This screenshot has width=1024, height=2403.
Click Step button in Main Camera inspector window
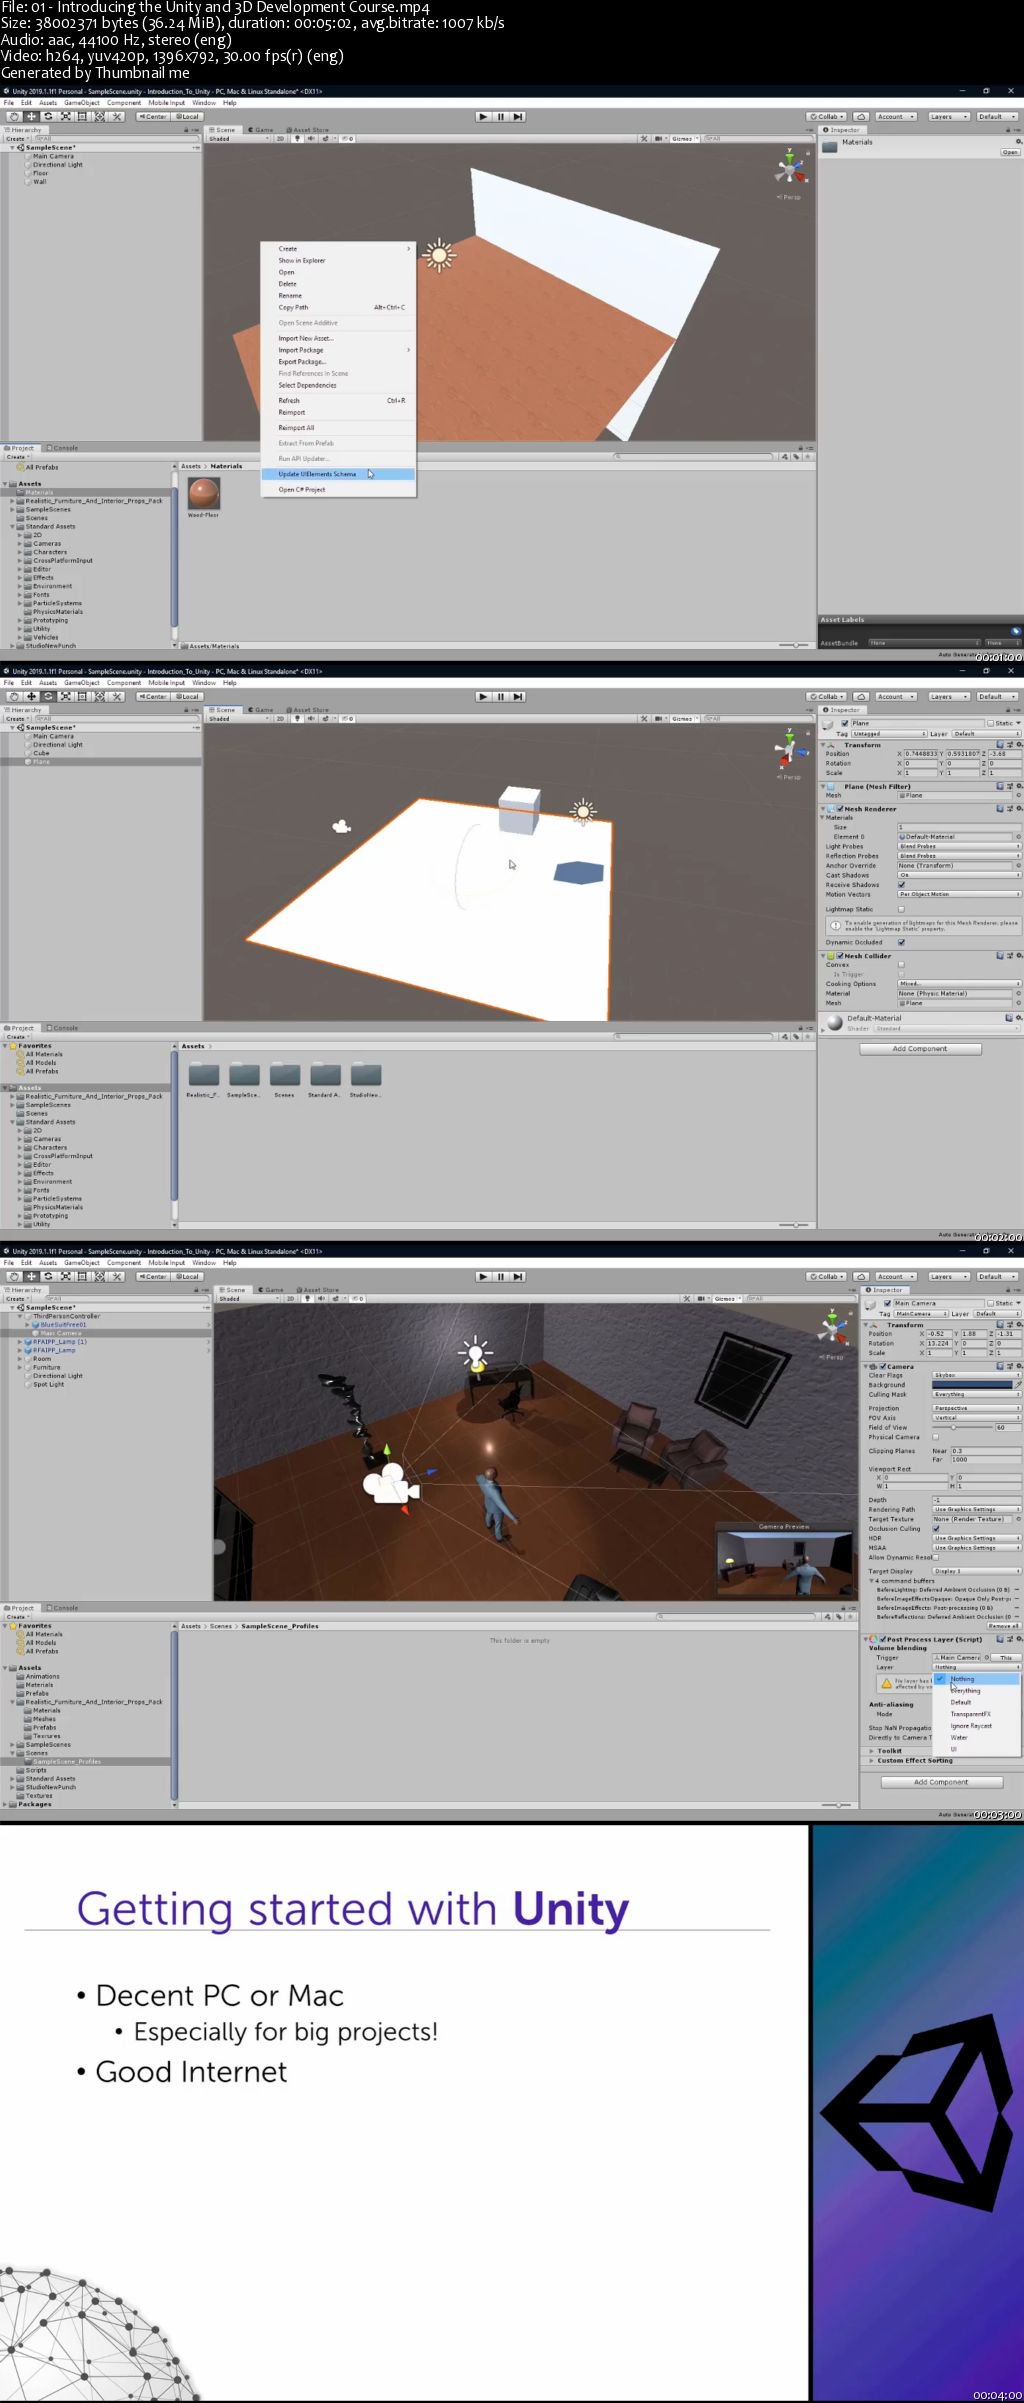pyautogui.click(x=518, y=1276)
